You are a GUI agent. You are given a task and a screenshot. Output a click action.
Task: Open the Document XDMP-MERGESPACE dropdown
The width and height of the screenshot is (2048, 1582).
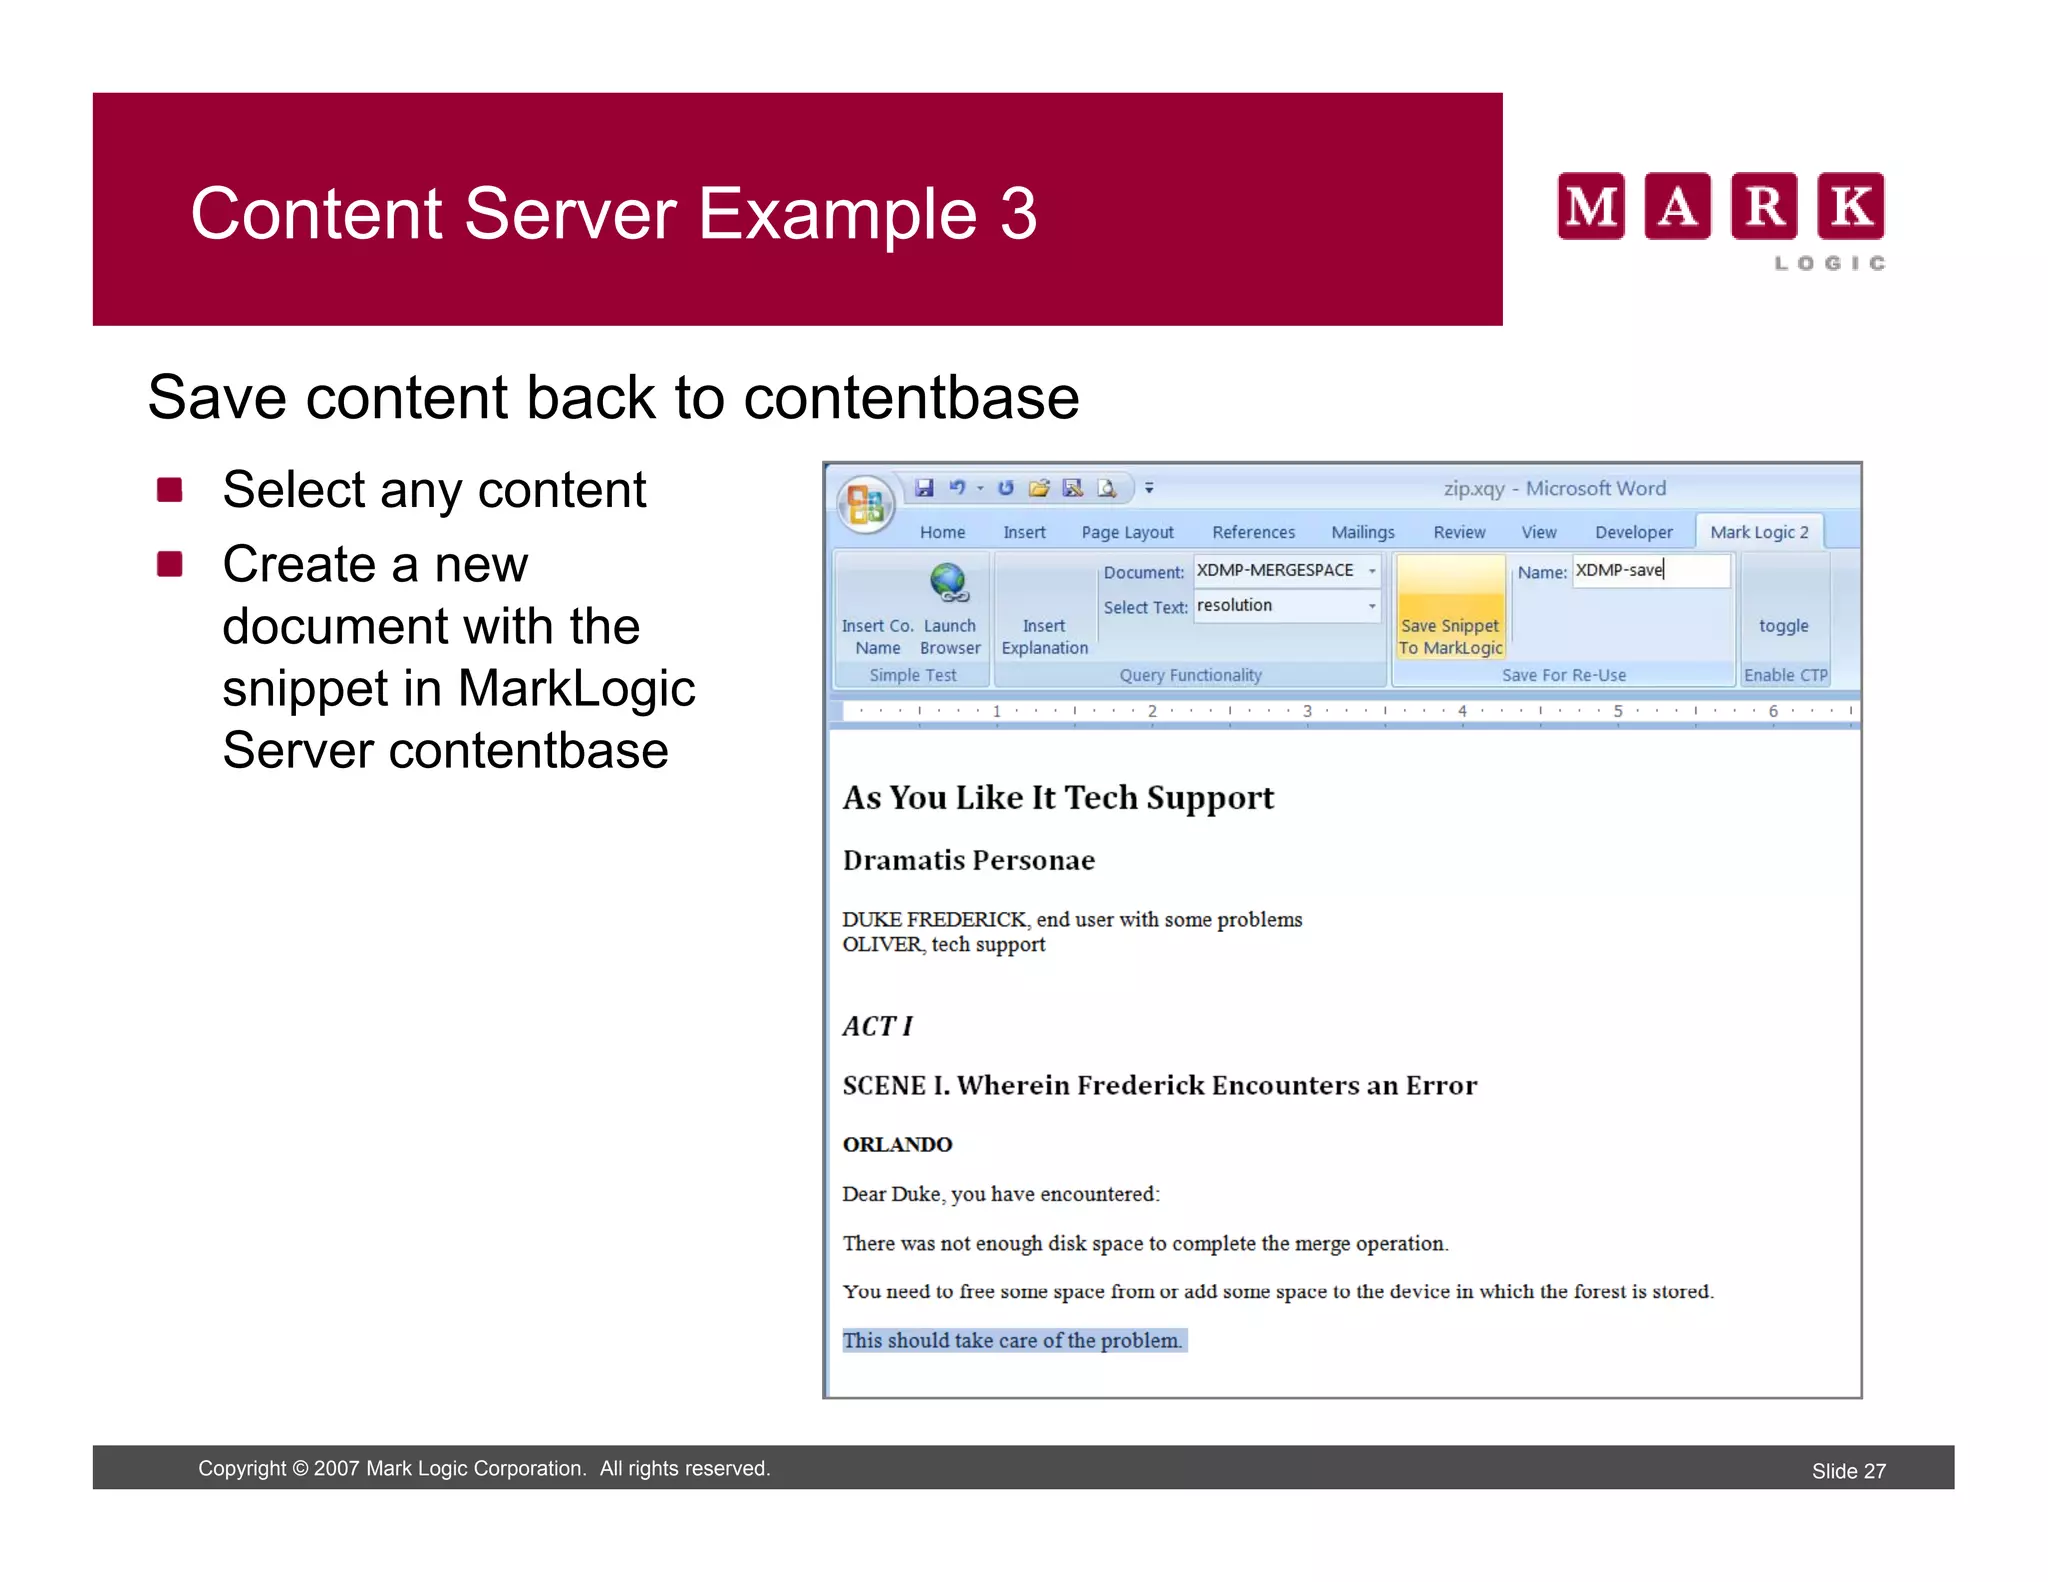(1372, 571)
